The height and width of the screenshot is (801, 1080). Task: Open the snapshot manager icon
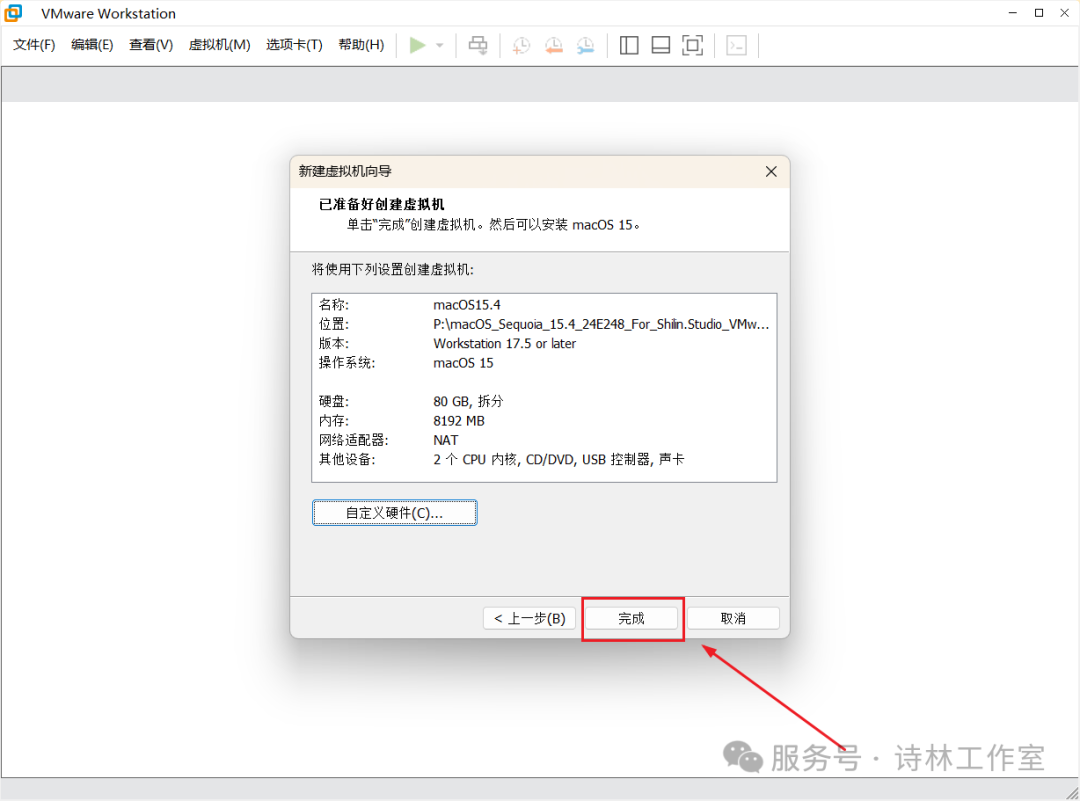pyautogui.click(x=585, y=45)
